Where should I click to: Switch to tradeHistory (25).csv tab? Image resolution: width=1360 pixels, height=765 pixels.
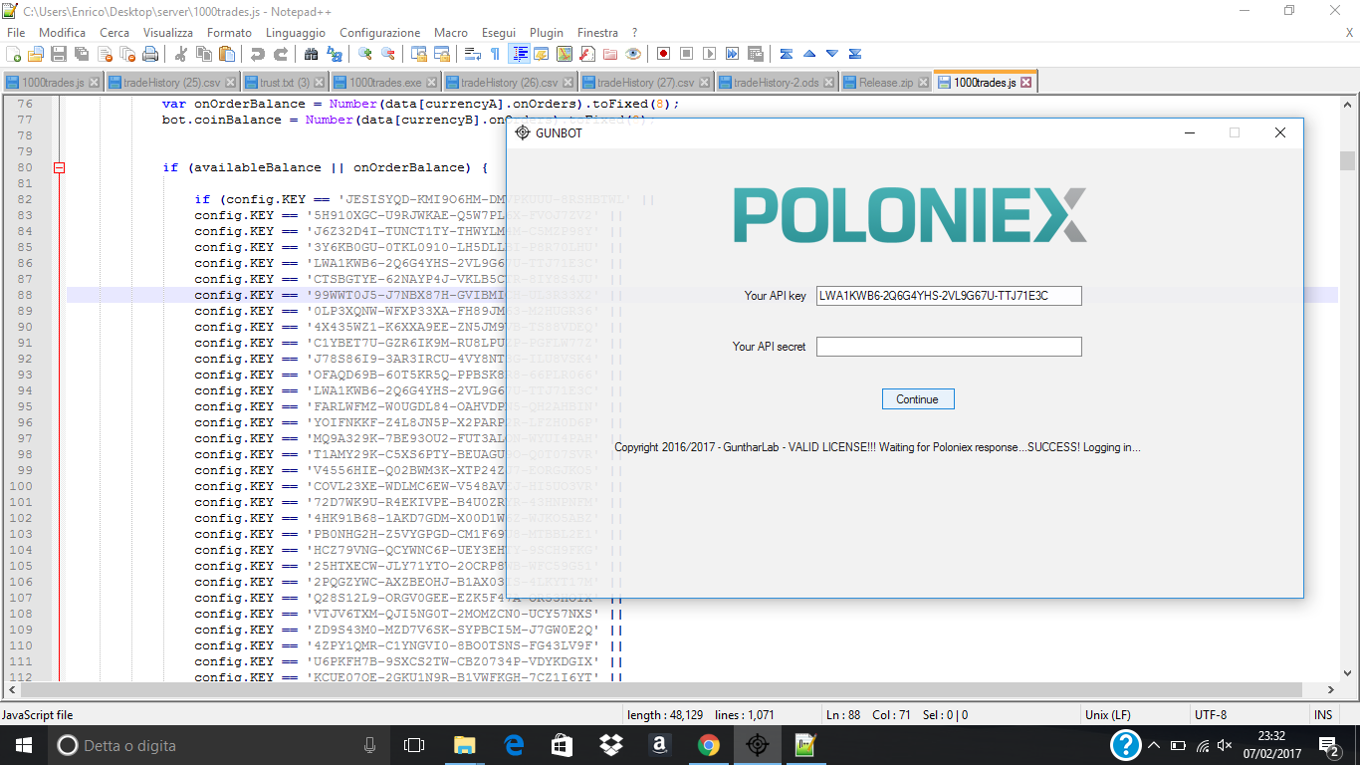coord(172,83)
